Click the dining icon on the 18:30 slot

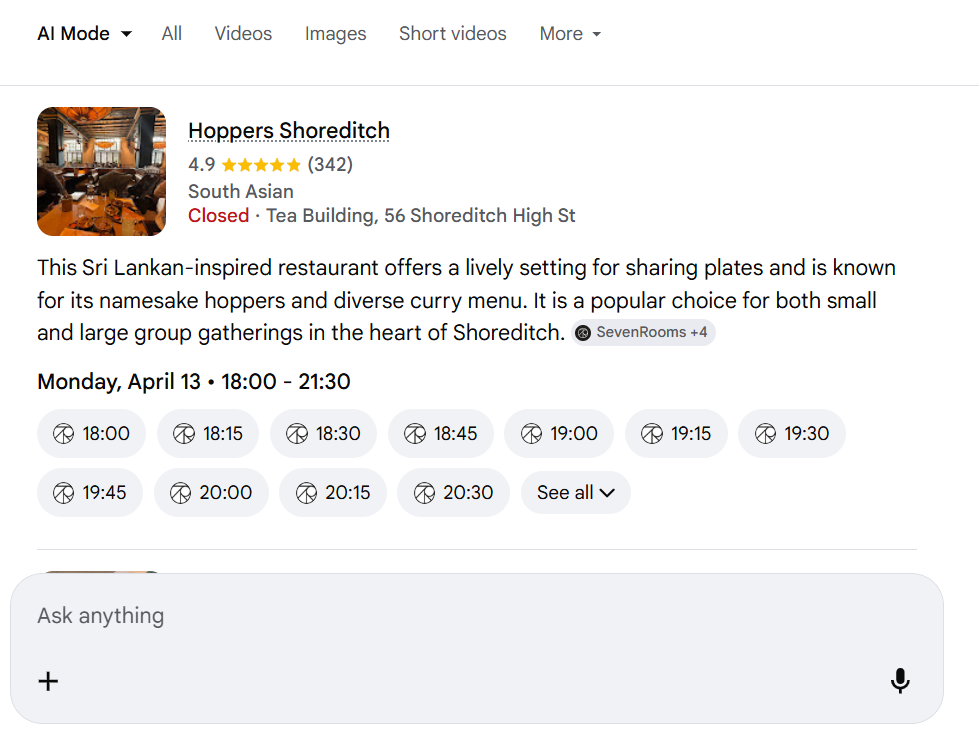point(297,433)
